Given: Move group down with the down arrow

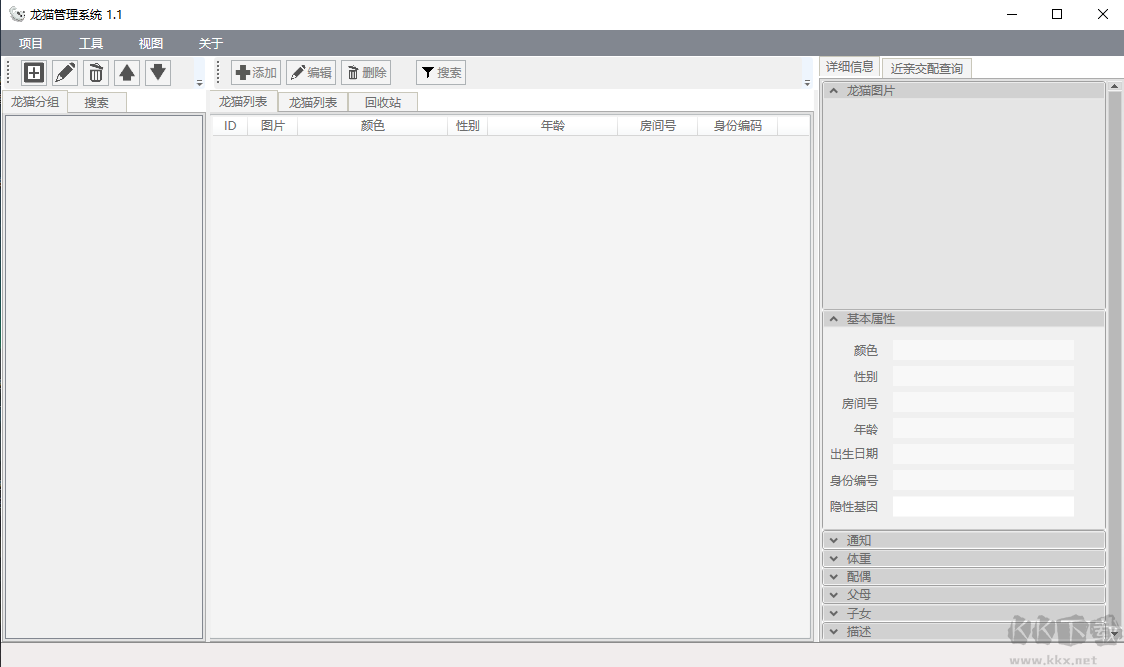Looking at the screenshot, I should (x=158, y=72).
